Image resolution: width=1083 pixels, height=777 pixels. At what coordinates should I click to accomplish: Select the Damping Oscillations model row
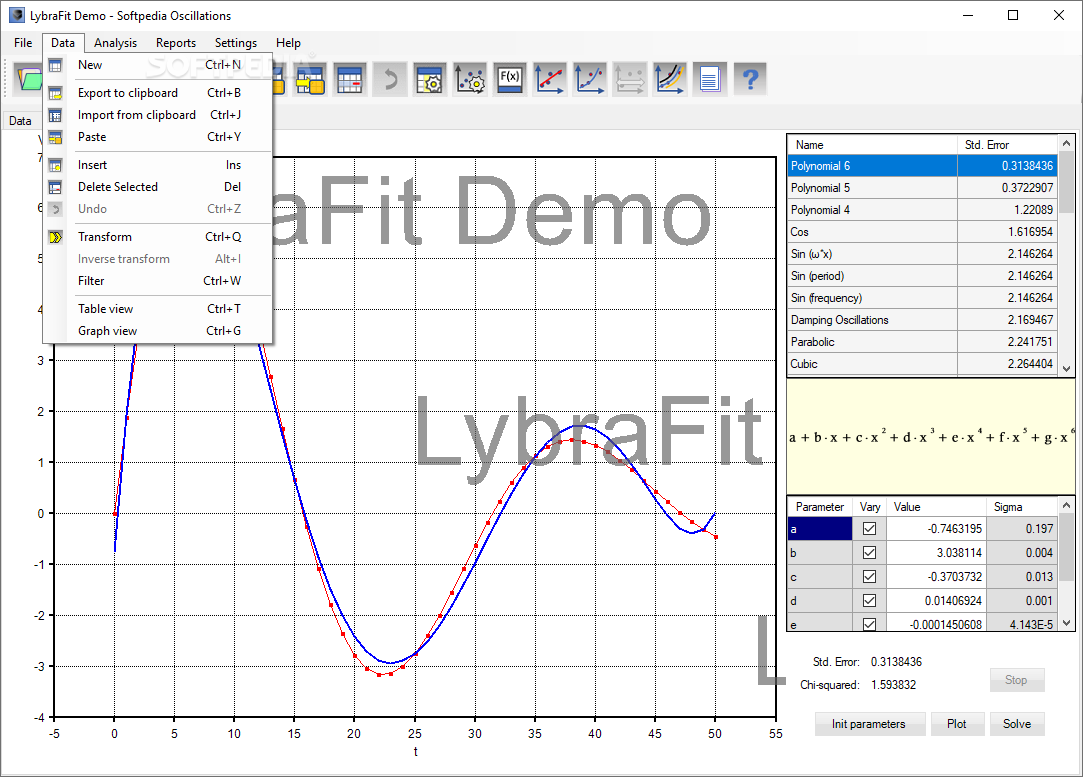922,320
